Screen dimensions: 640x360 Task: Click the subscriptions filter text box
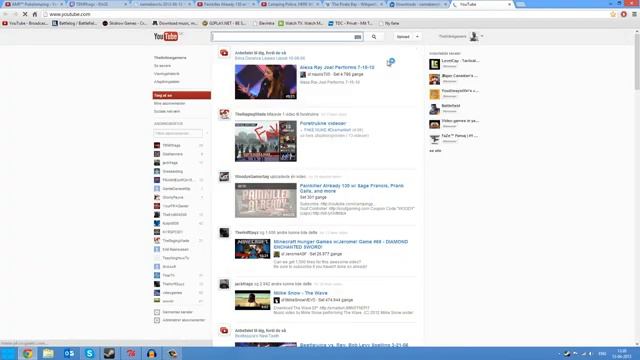coord(178,133)
